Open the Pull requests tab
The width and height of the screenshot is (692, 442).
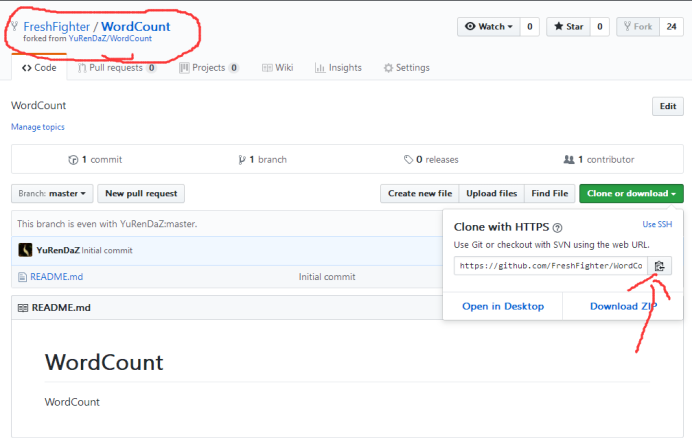coord(117,68)
